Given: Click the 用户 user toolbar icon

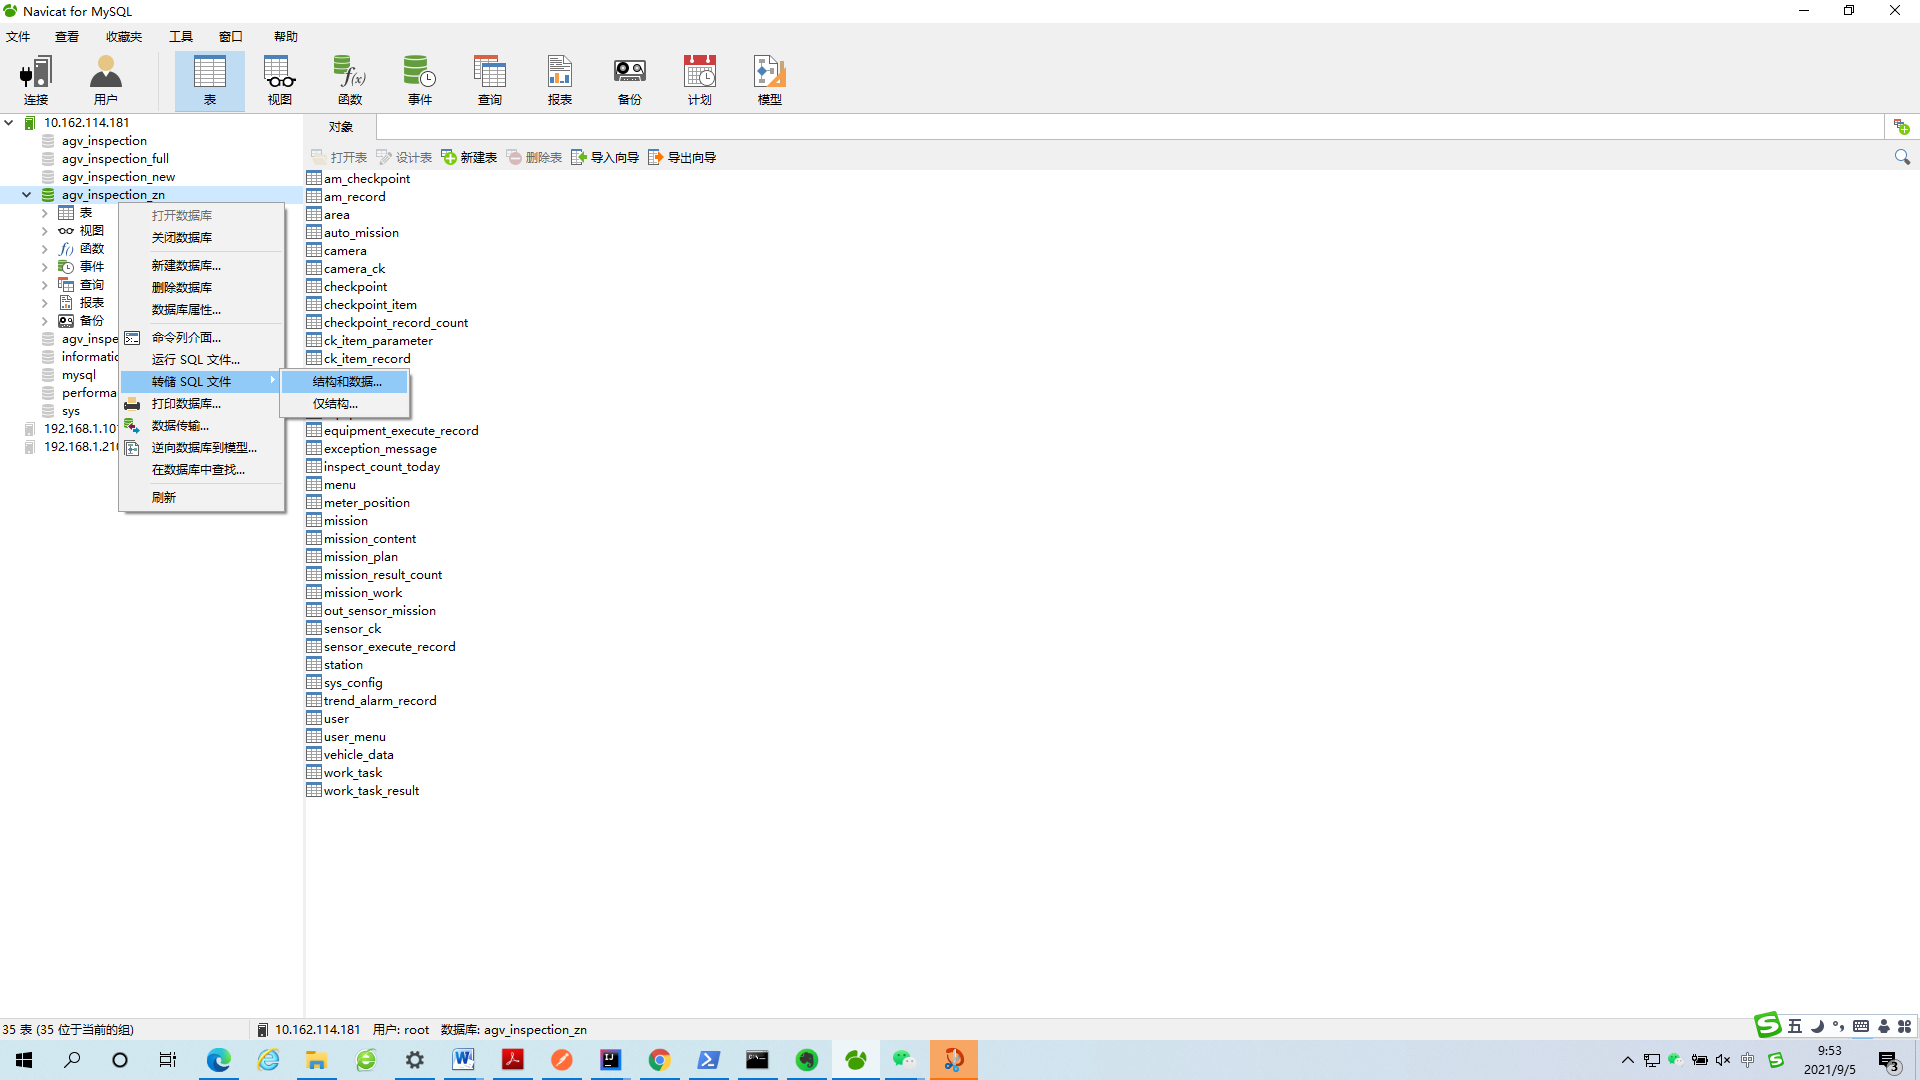Looking at the screenshot, I should pyautogui.click(x=105, y=80).
